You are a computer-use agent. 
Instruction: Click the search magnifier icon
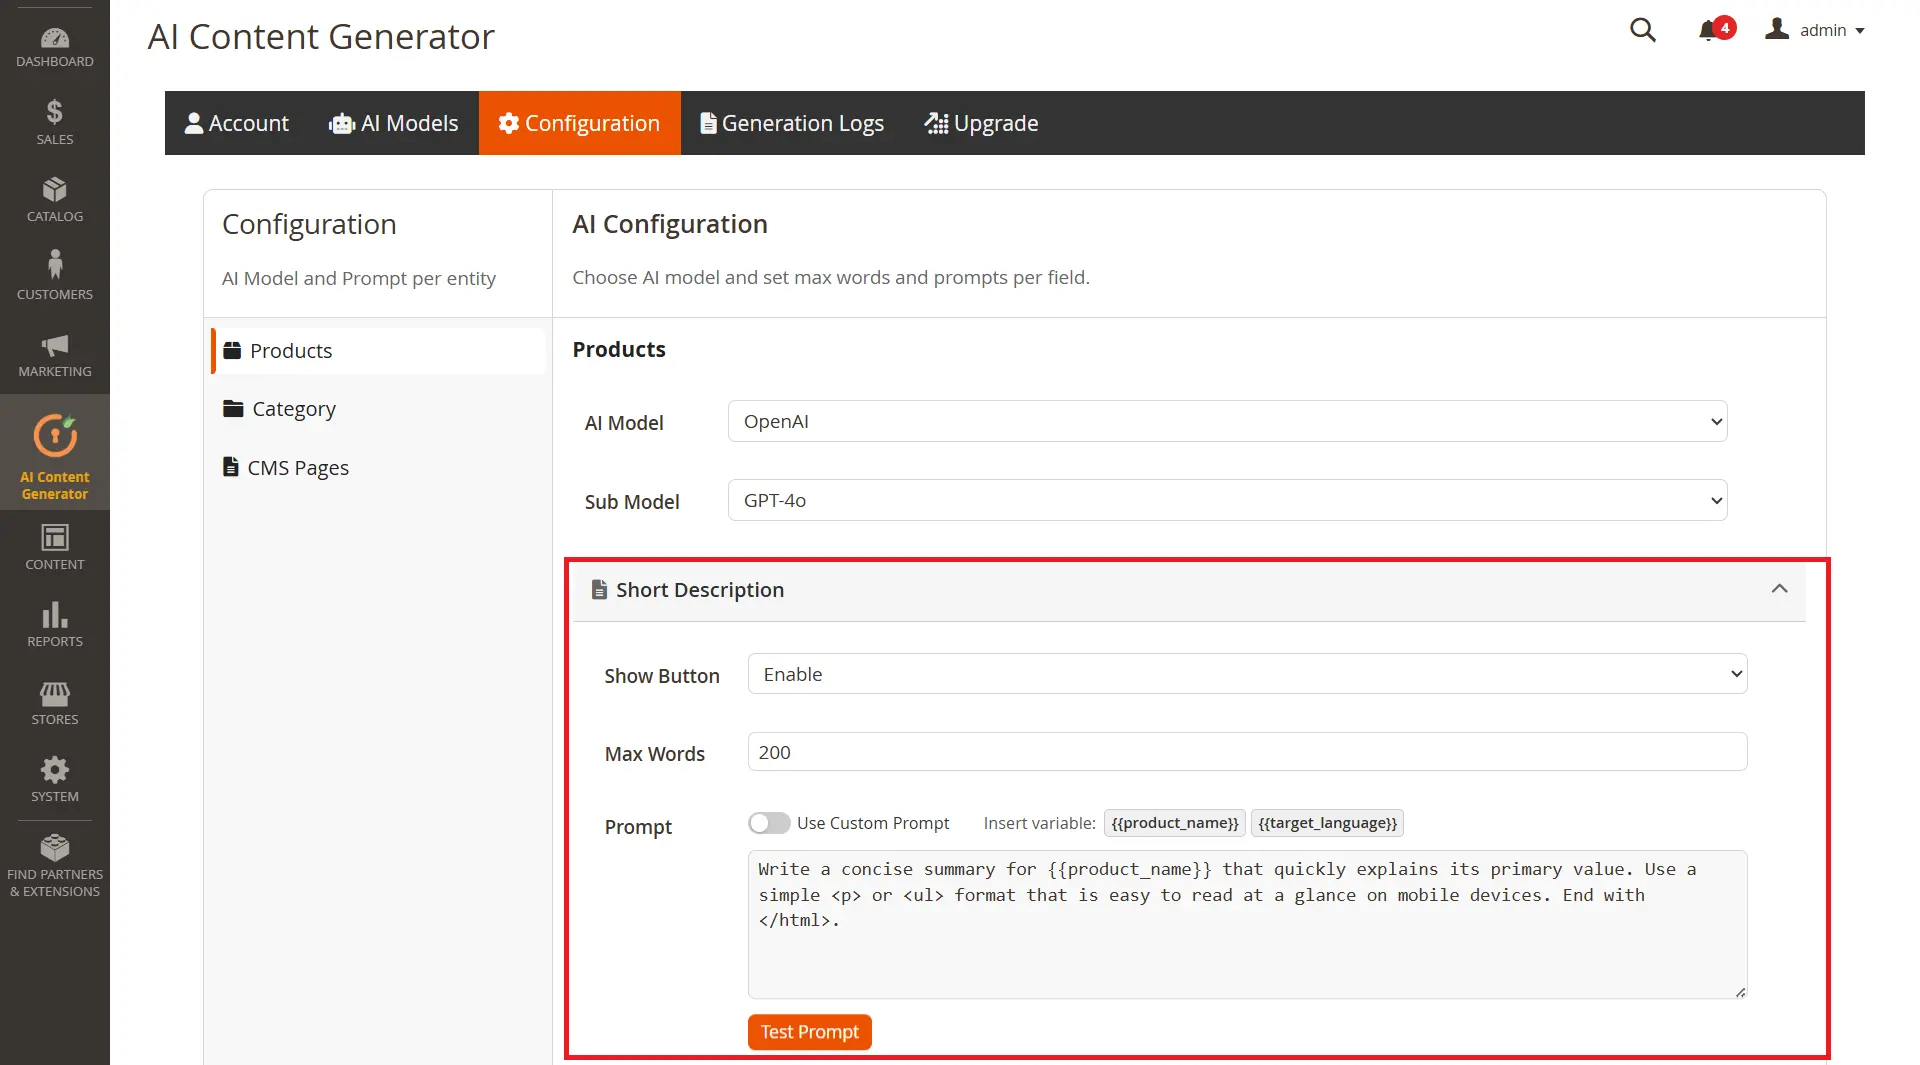point(1643,30)
